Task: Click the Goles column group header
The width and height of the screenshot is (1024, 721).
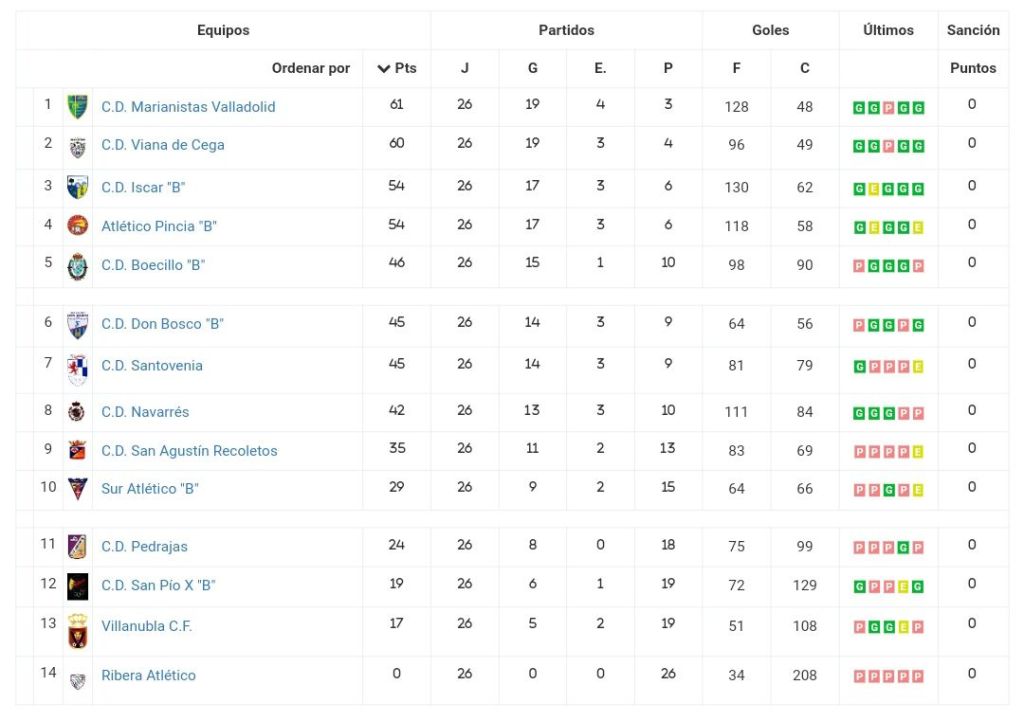Action: (x=770, y=30)
